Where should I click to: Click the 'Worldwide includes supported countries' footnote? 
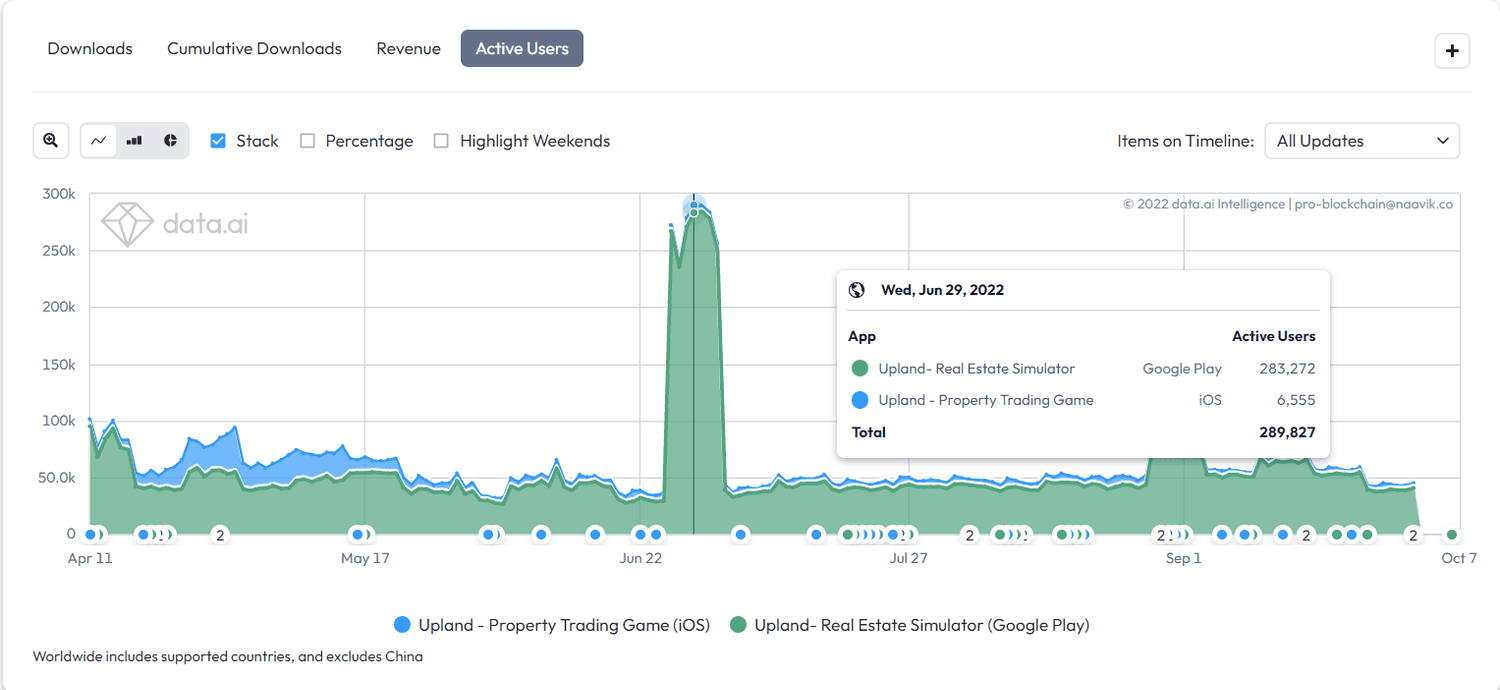click(x=228, y=657)
